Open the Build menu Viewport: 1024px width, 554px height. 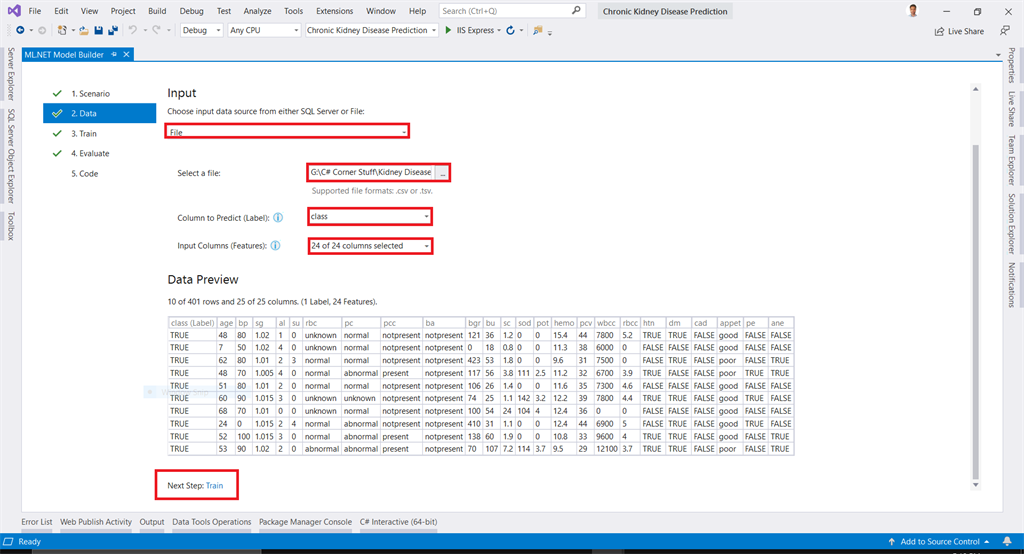pyautogui.click(x=157, y=11)
